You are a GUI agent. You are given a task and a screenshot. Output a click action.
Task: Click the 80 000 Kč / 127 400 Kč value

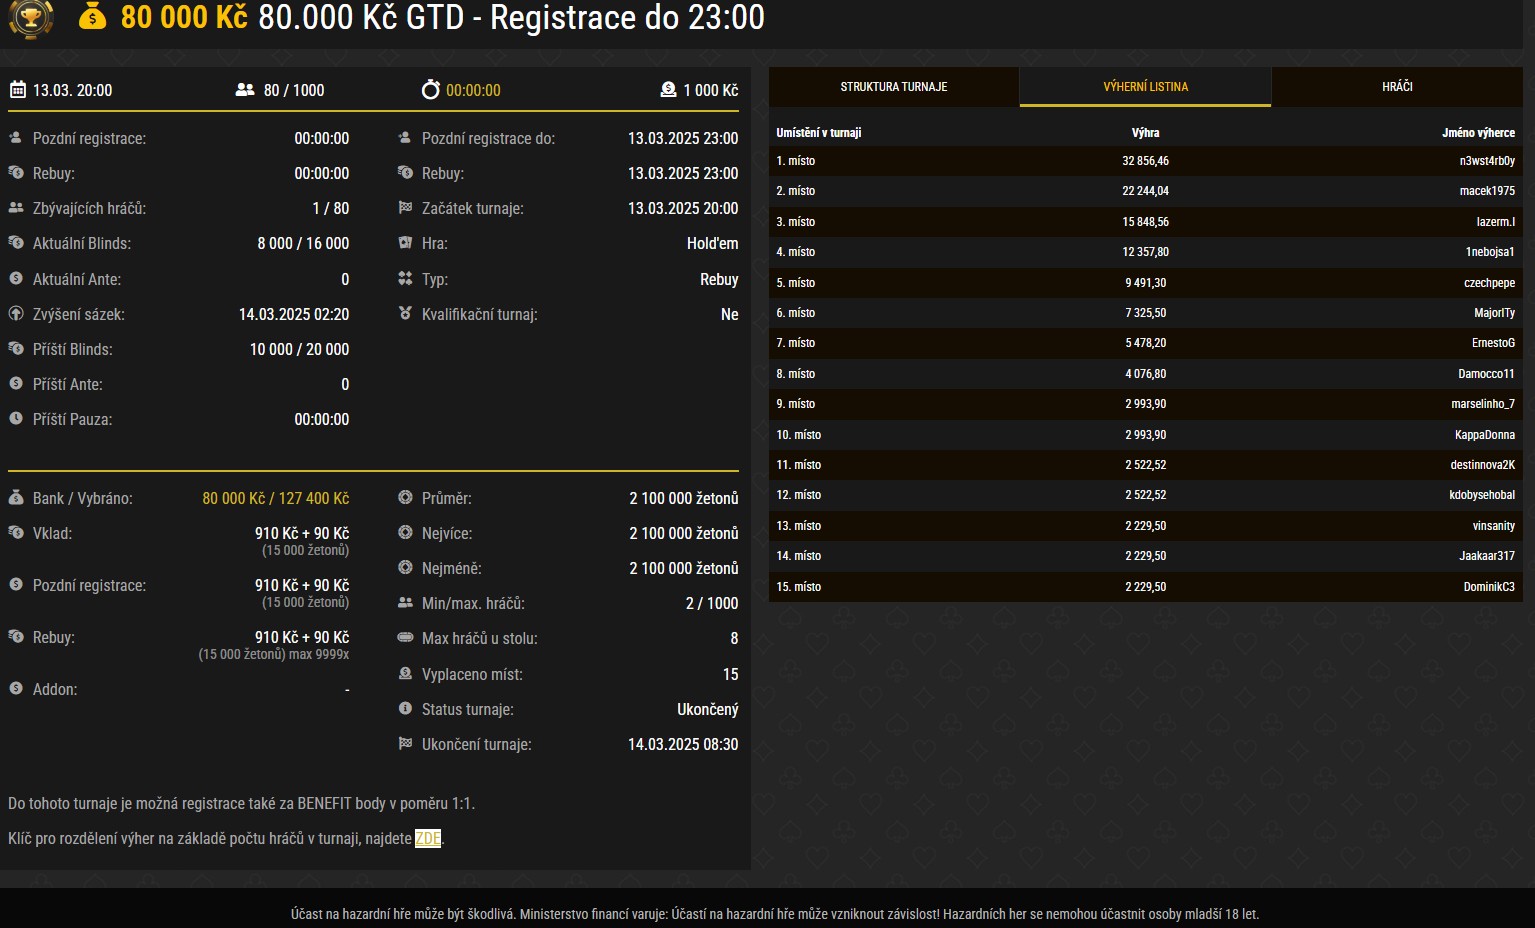276,498
